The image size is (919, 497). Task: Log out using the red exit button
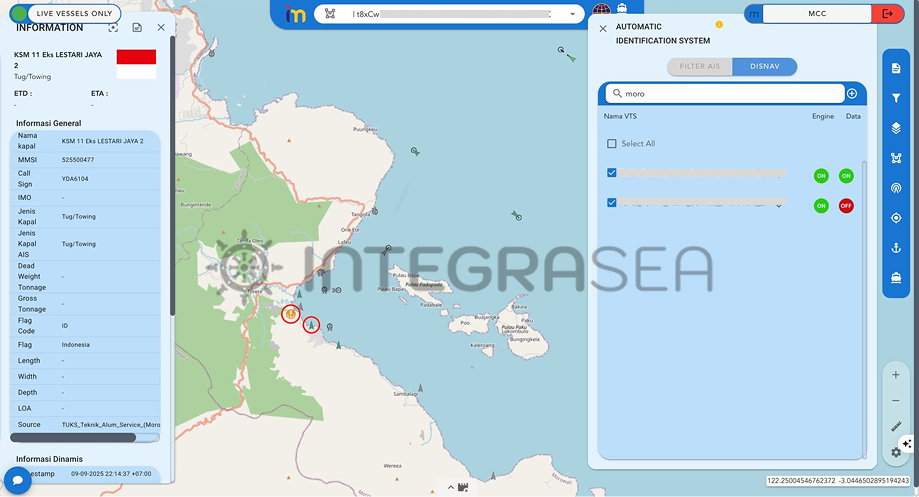pyautogui.click(x=887, y=13)
